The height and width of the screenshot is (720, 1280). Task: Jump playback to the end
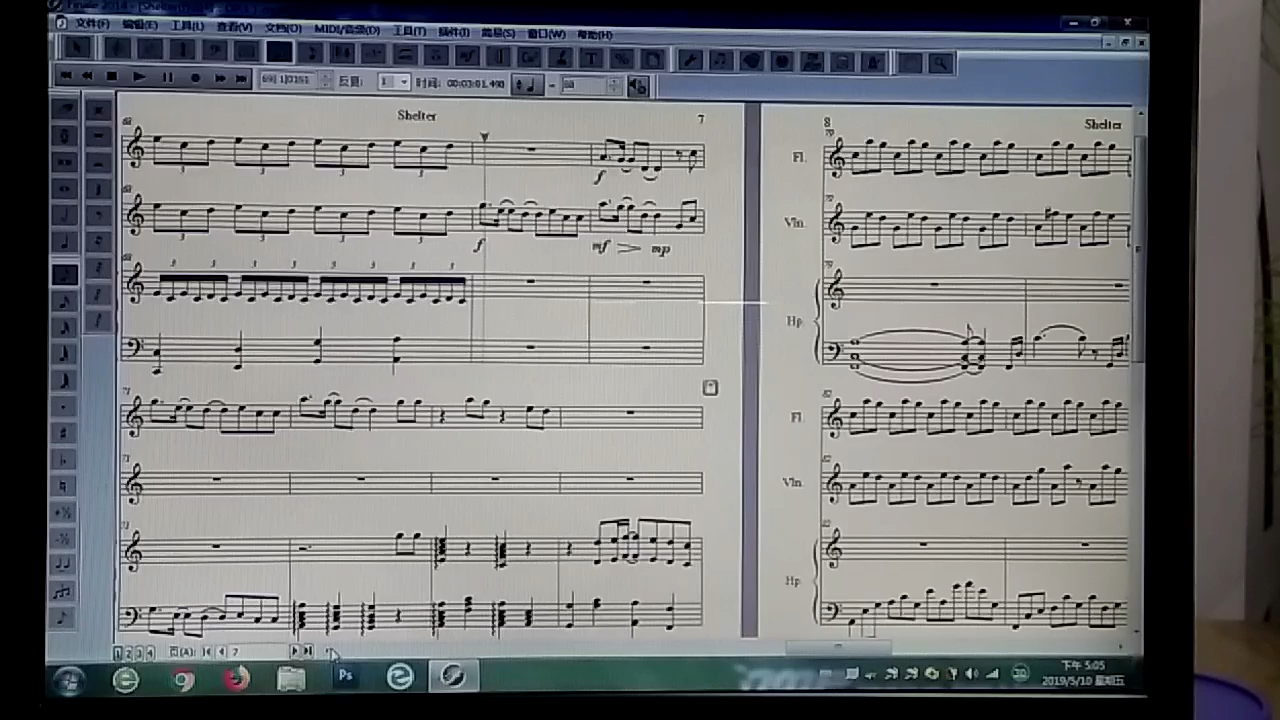[241, 78]
